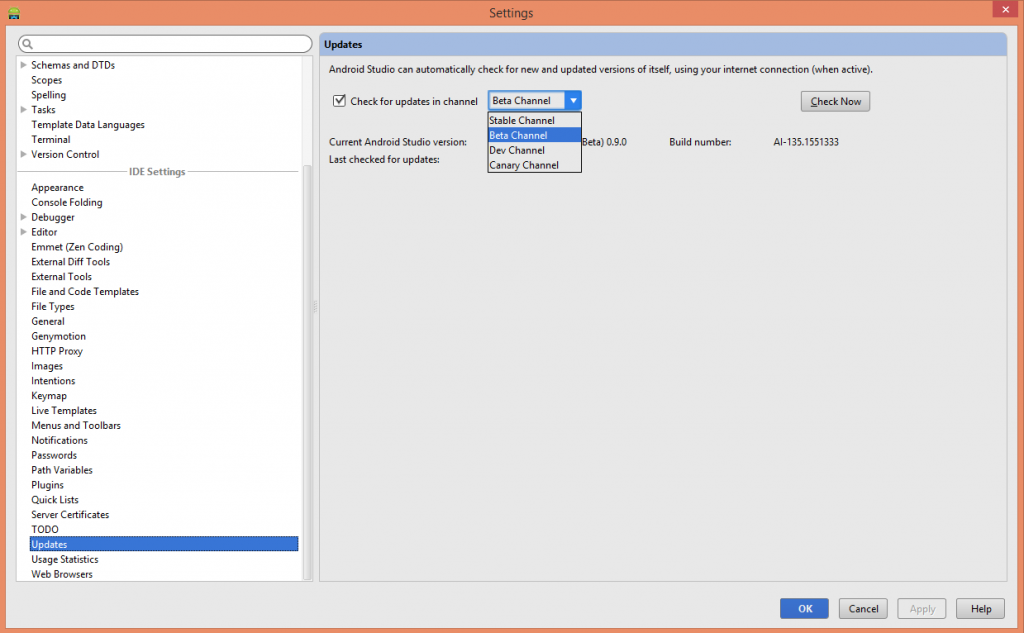Click the search magnifier icon in settings
Viewport: 1024px width, 633px height.
27,44
